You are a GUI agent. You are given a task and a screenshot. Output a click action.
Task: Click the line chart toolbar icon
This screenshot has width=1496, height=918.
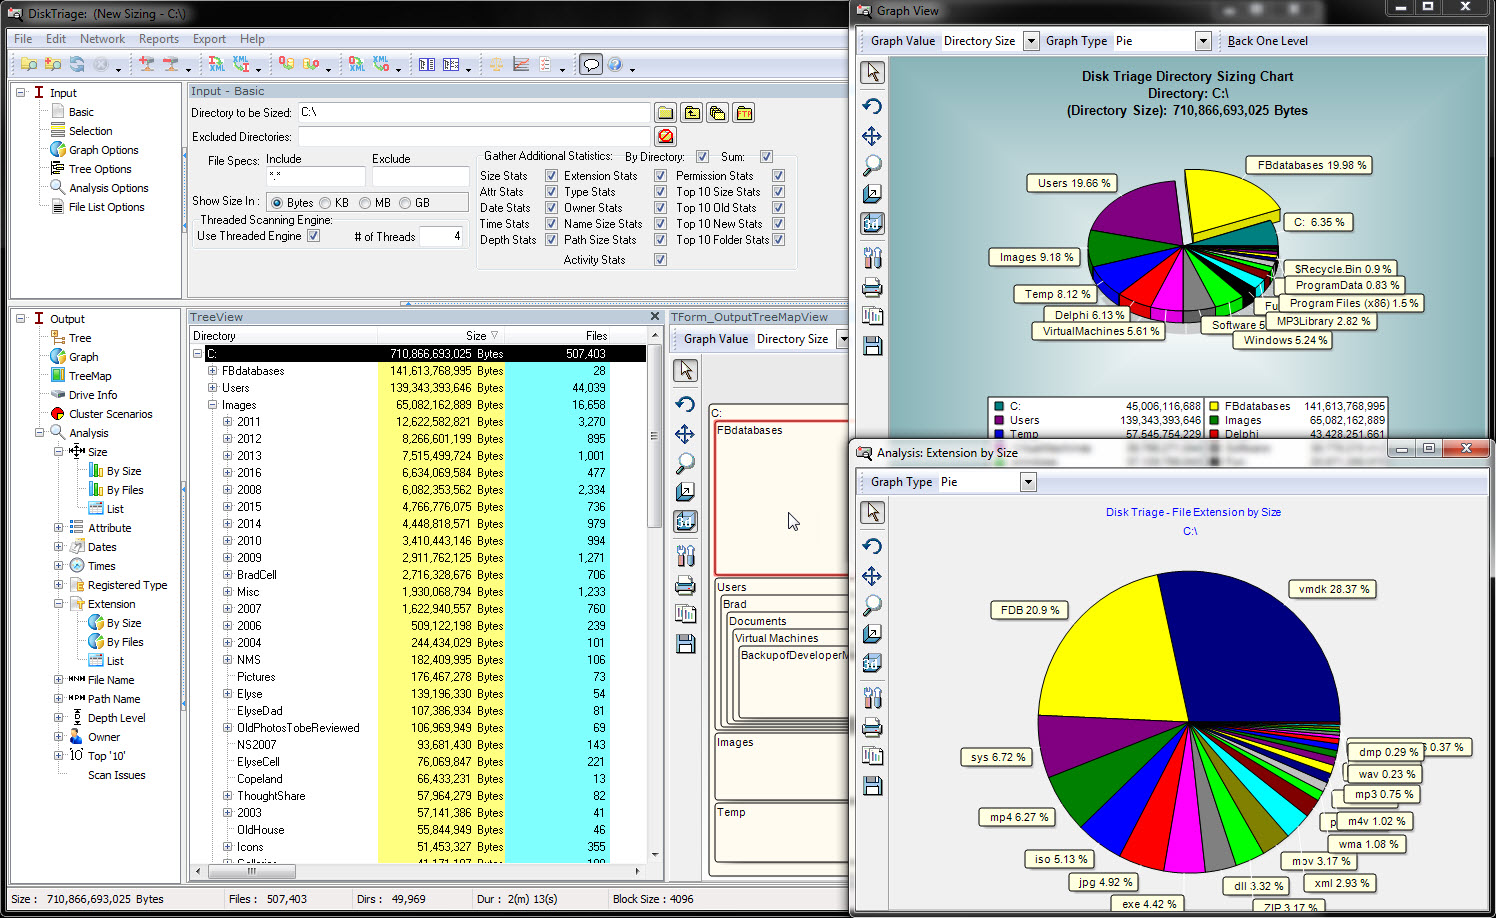521,64
